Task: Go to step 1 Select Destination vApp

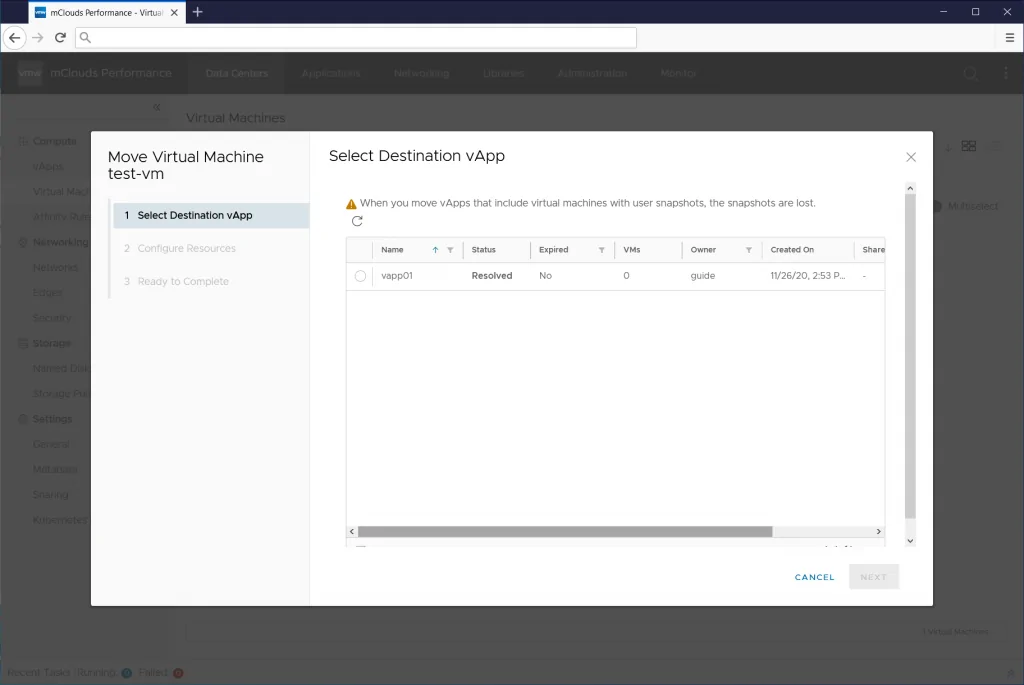Action: pyautogui.click(x=194, y=215)
